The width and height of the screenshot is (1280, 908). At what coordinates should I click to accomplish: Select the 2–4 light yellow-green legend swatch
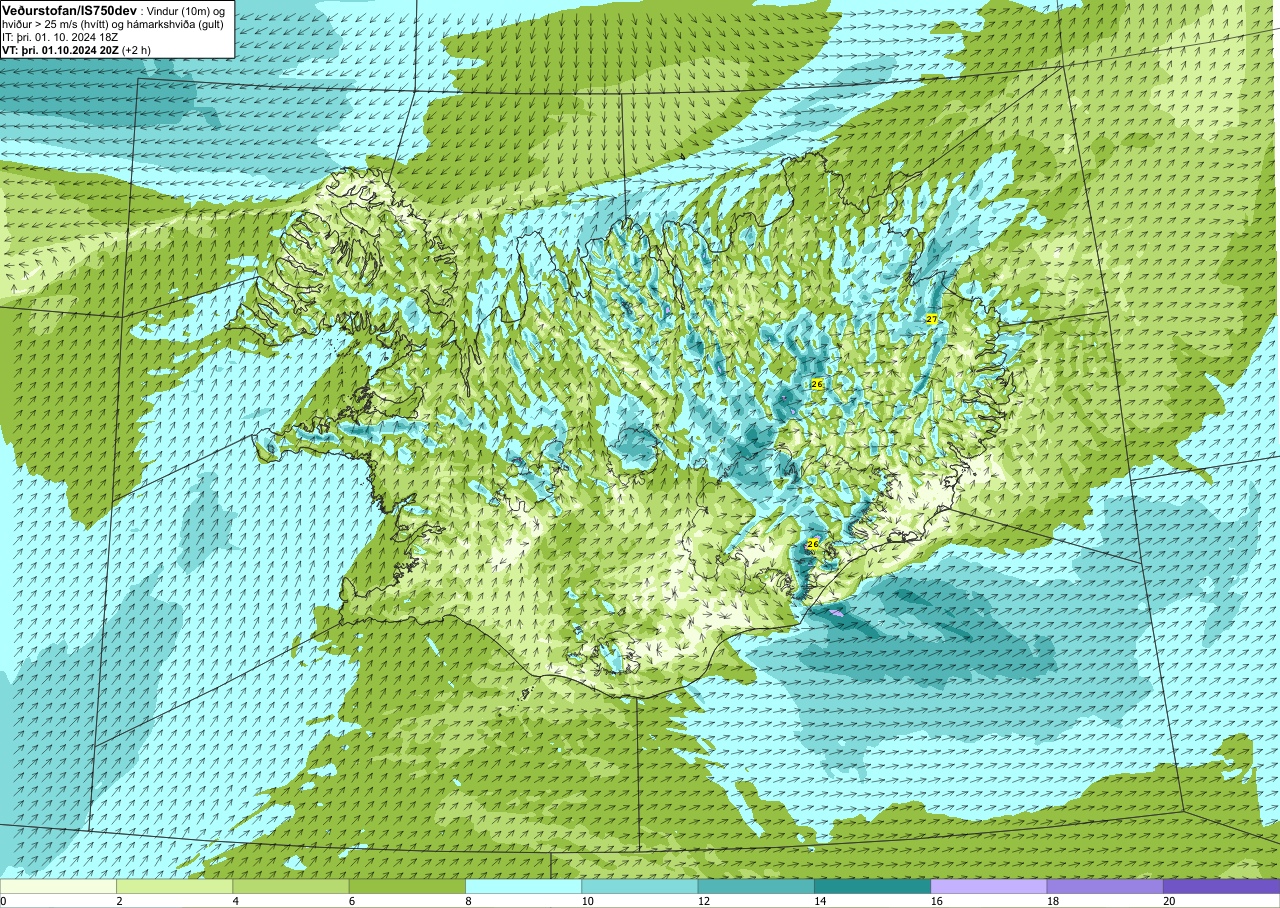pos(174,886)
